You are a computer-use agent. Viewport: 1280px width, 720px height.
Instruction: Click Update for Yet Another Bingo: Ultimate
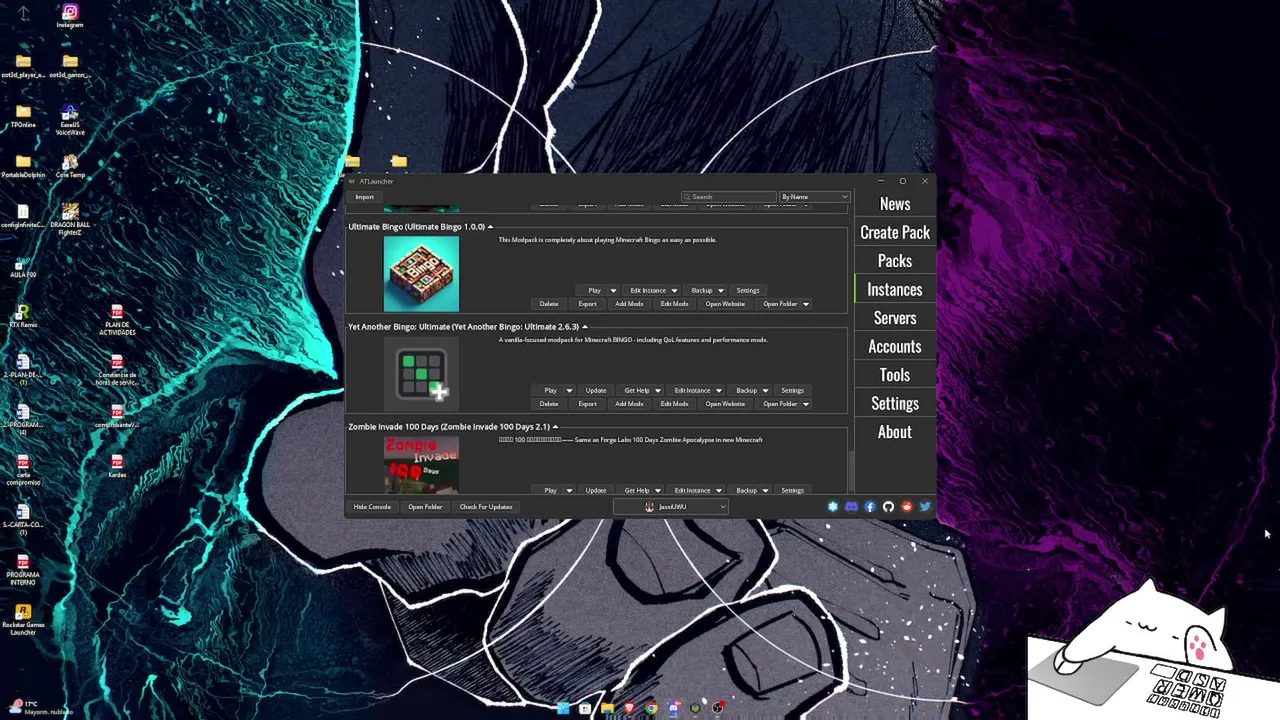click(596, 391)
